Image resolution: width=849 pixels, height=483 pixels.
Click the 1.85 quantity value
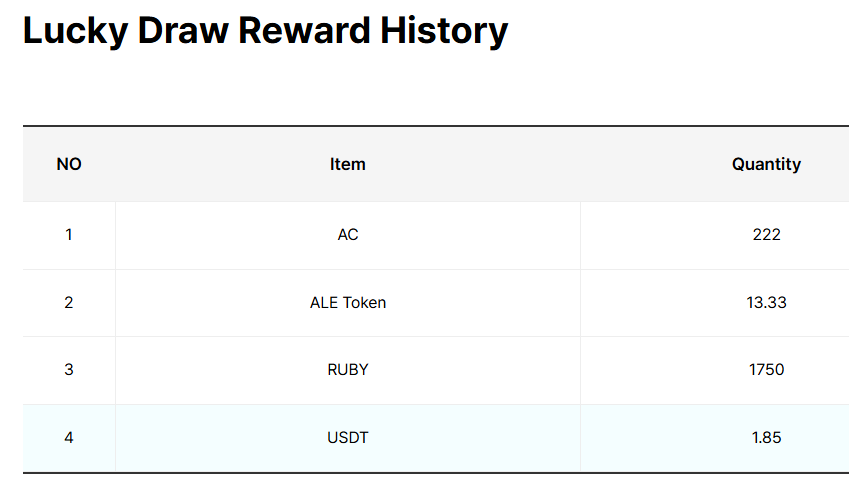coord(766,438)
